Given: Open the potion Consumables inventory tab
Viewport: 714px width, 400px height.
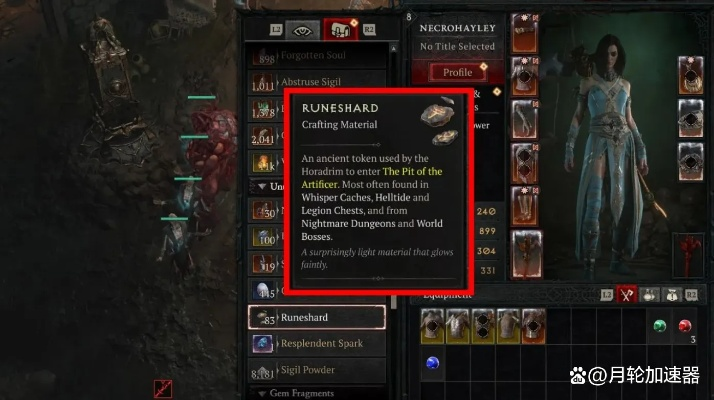Looking at the screenshot, I should coord(649,295).
